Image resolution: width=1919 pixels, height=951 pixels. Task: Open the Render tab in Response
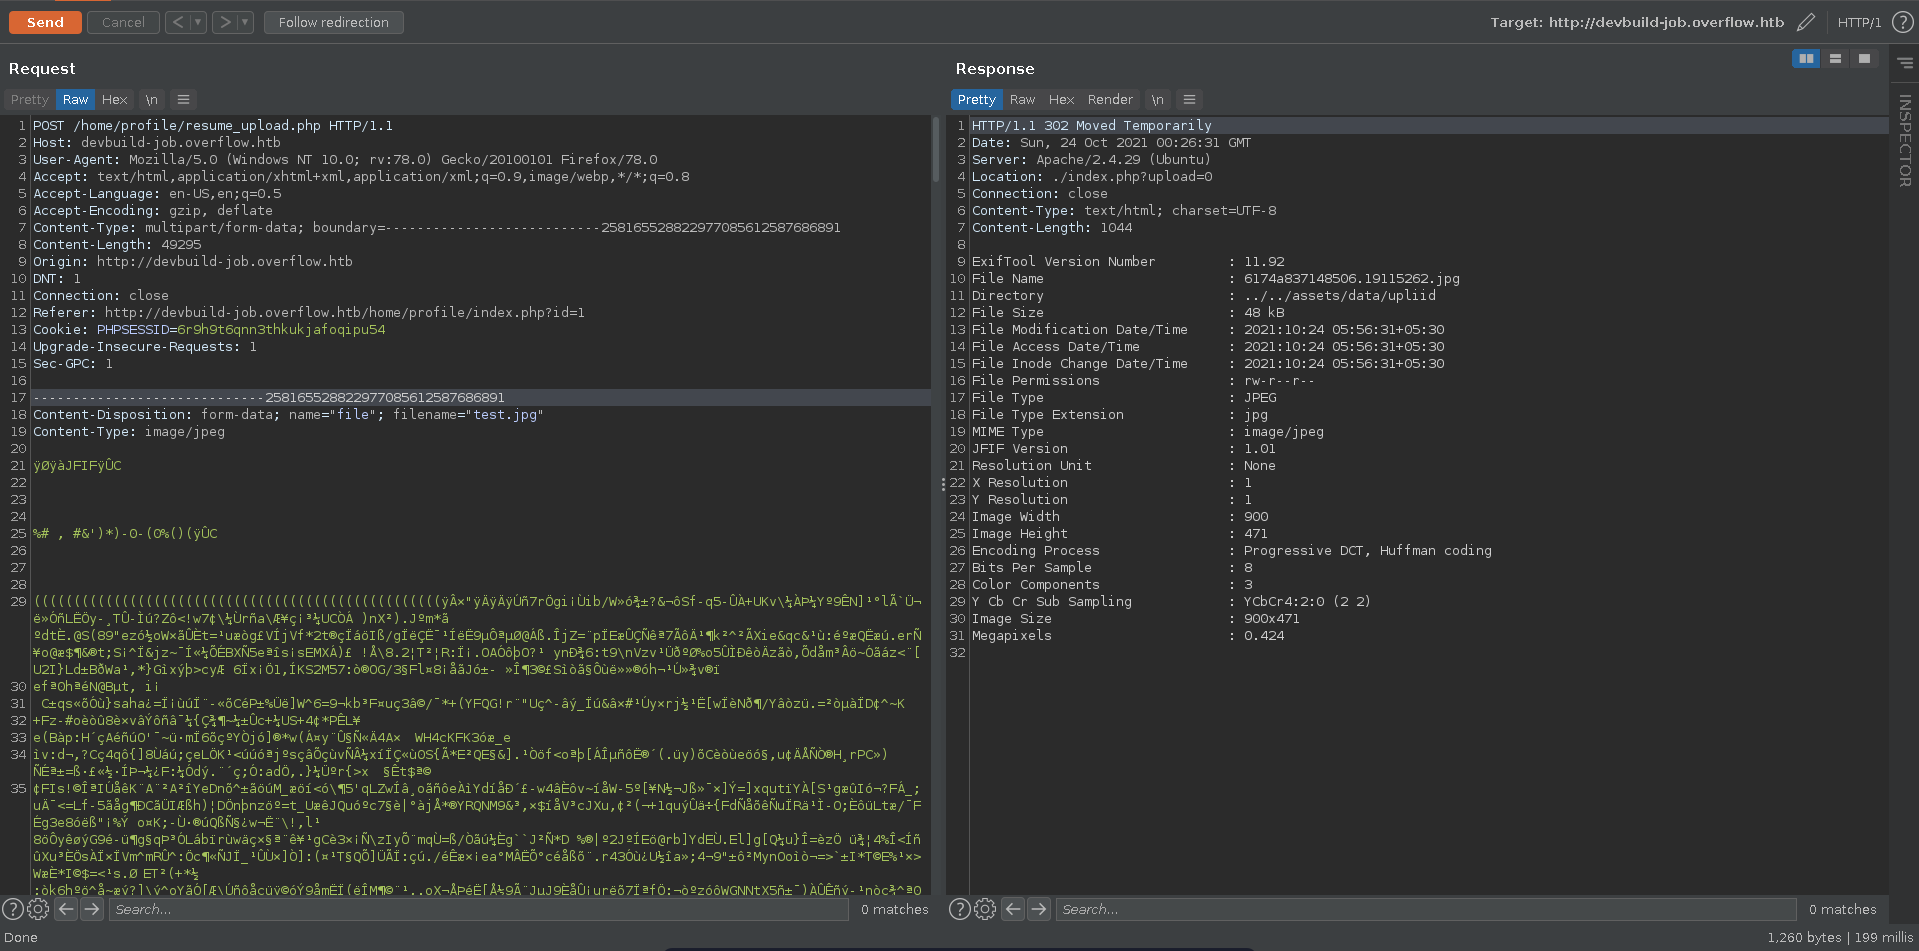[x=1110, y=100]
